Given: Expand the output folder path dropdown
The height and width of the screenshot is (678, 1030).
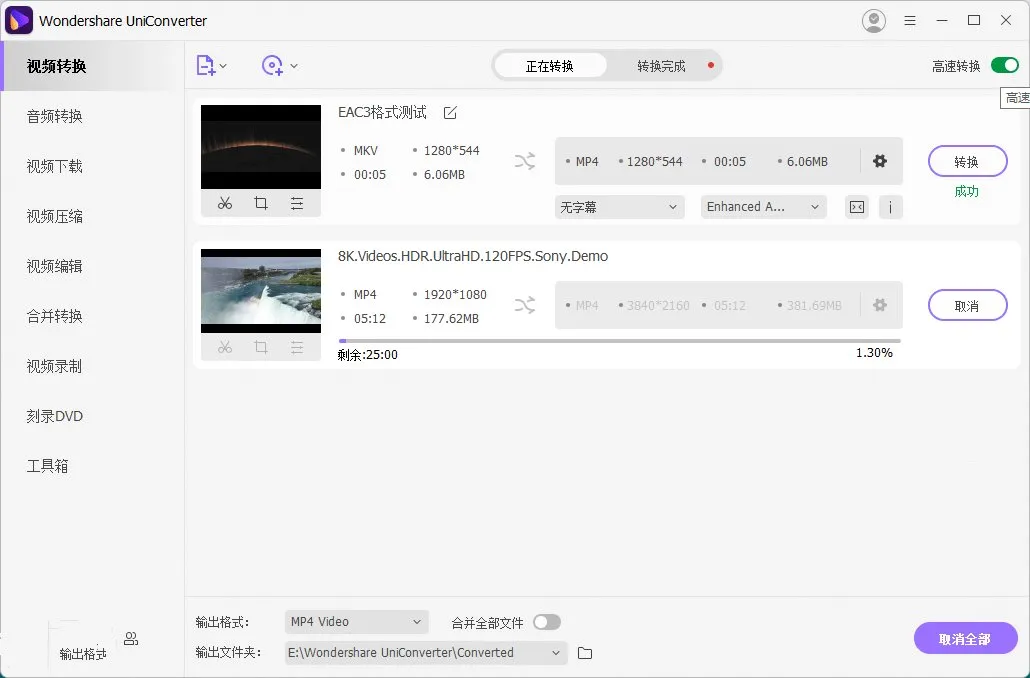Looking at the screenshot, I should pyautogui.click(x=556, y=652).
